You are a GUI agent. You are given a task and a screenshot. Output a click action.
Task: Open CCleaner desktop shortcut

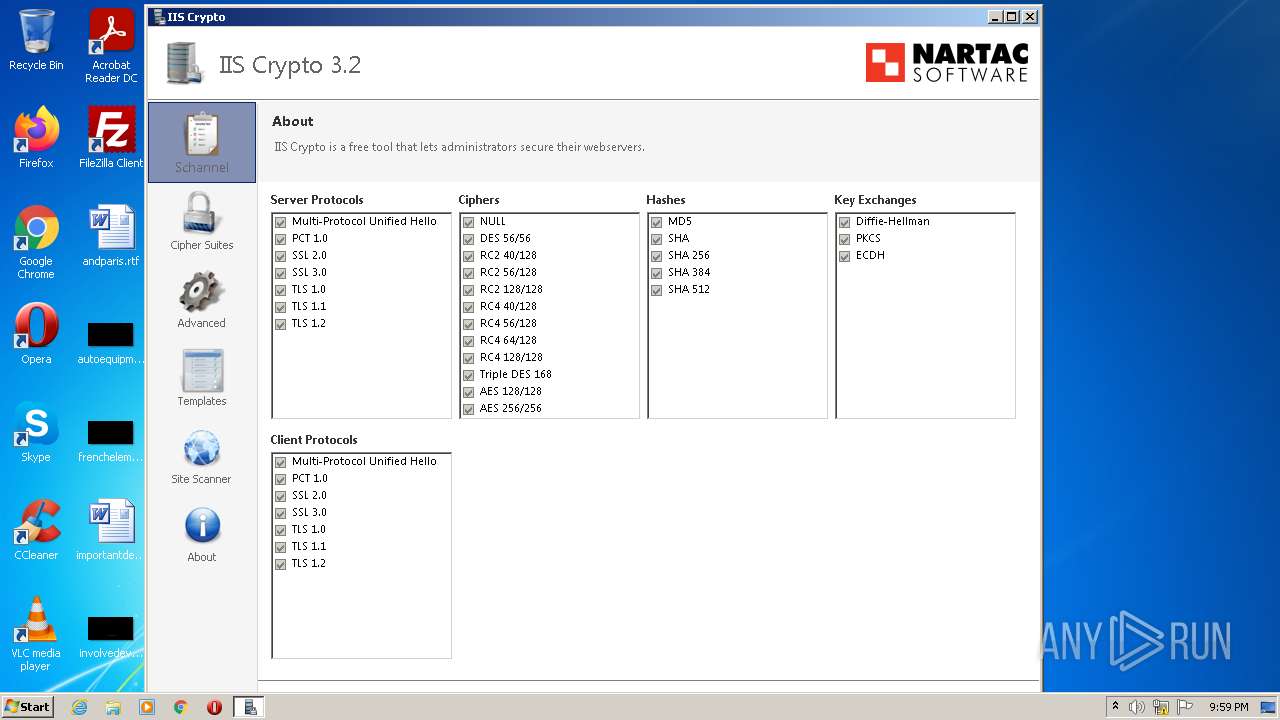coord(36,529)
